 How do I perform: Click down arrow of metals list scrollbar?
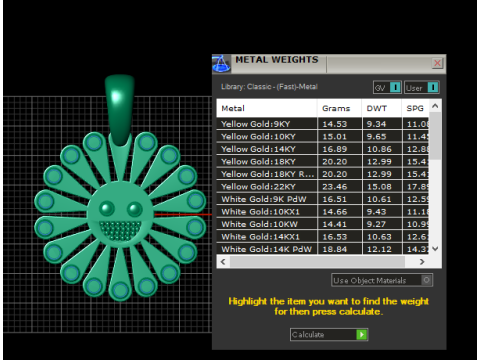tap(435, 249)
